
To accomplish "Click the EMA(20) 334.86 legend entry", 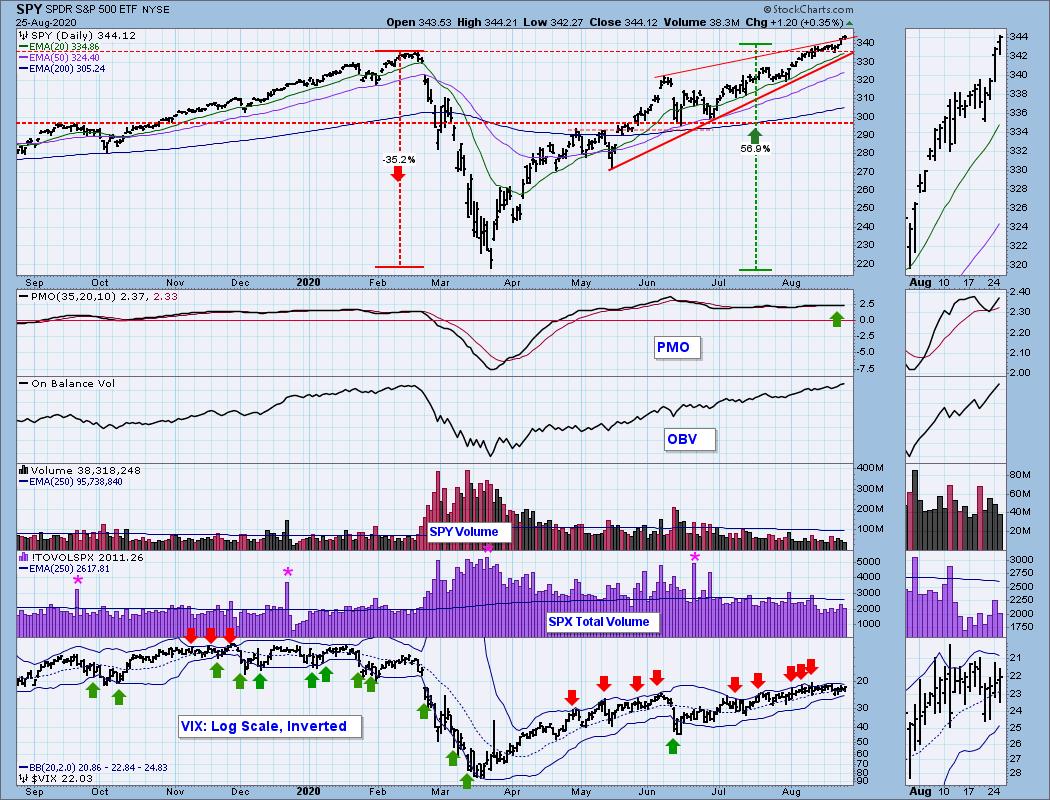I will click(59, 47).
